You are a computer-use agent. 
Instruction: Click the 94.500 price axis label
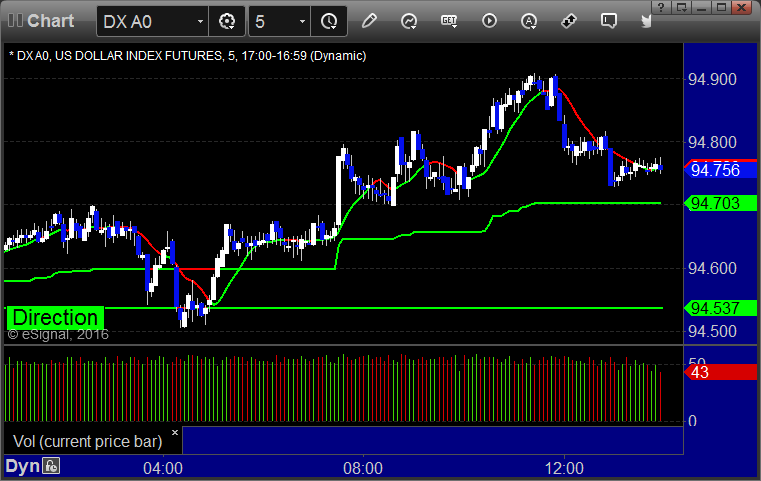[x=712, y=331]
